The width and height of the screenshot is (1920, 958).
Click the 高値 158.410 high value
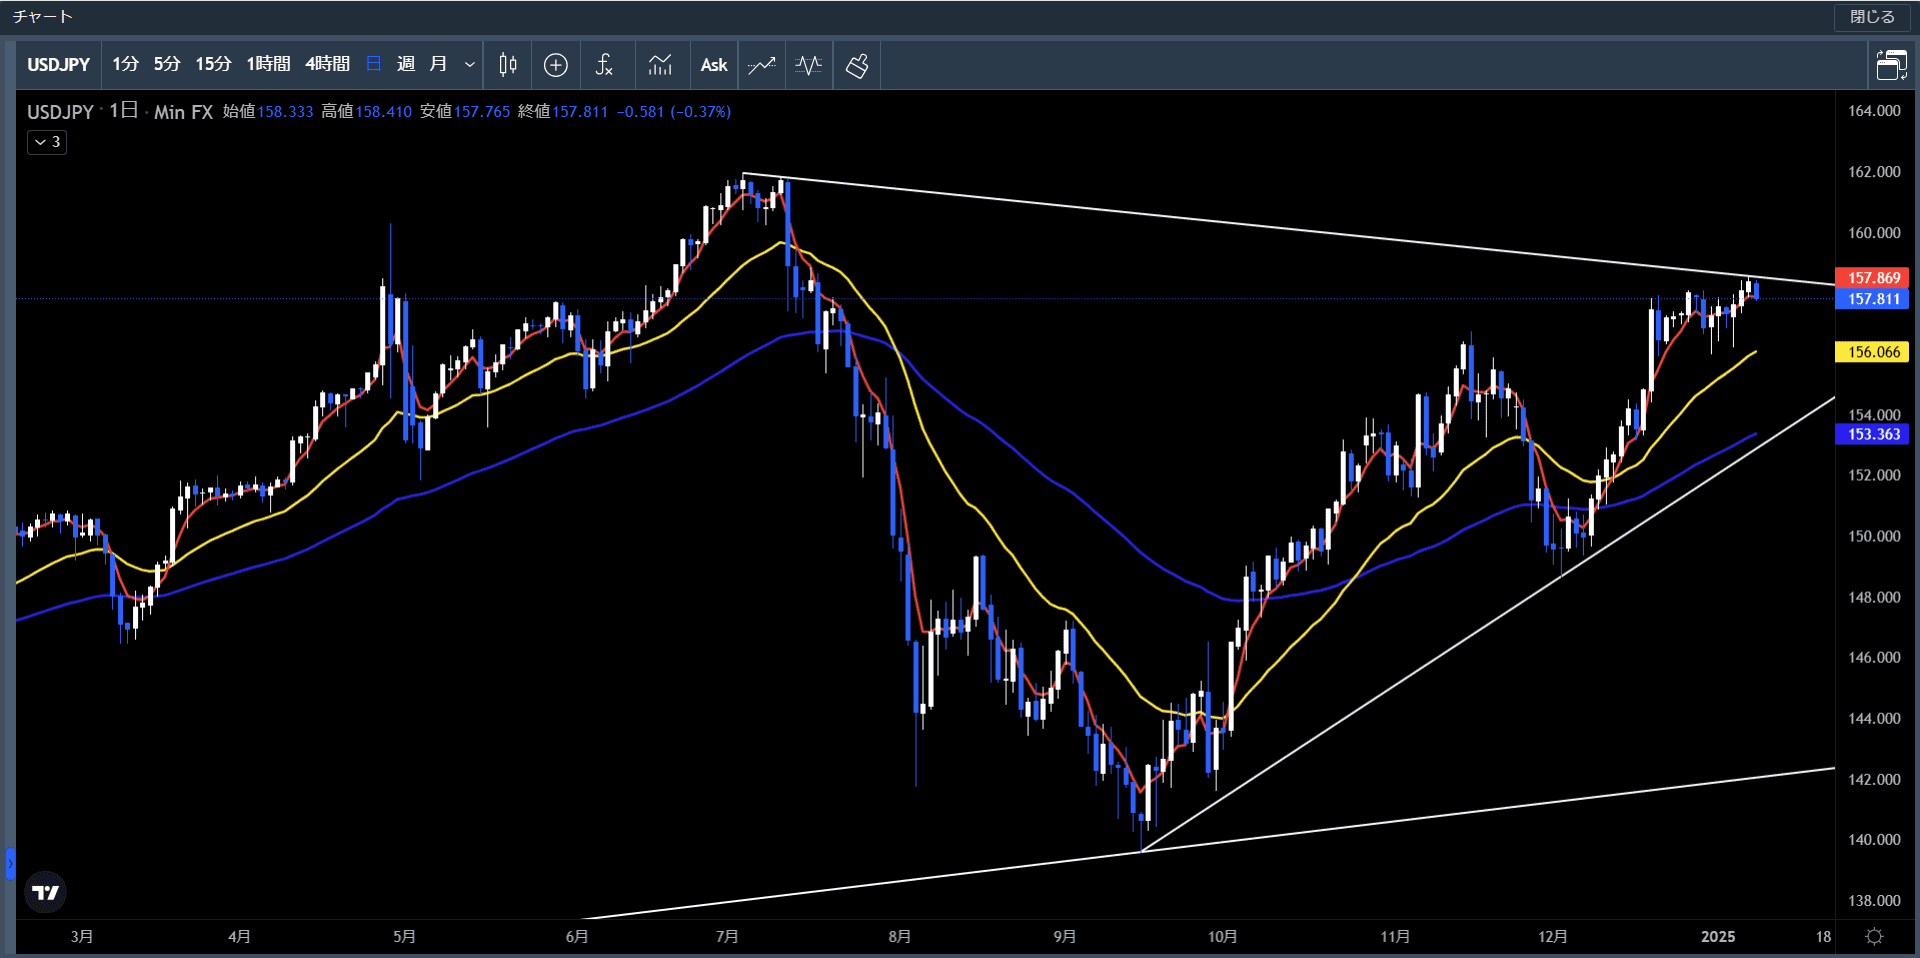click(366, 112)
